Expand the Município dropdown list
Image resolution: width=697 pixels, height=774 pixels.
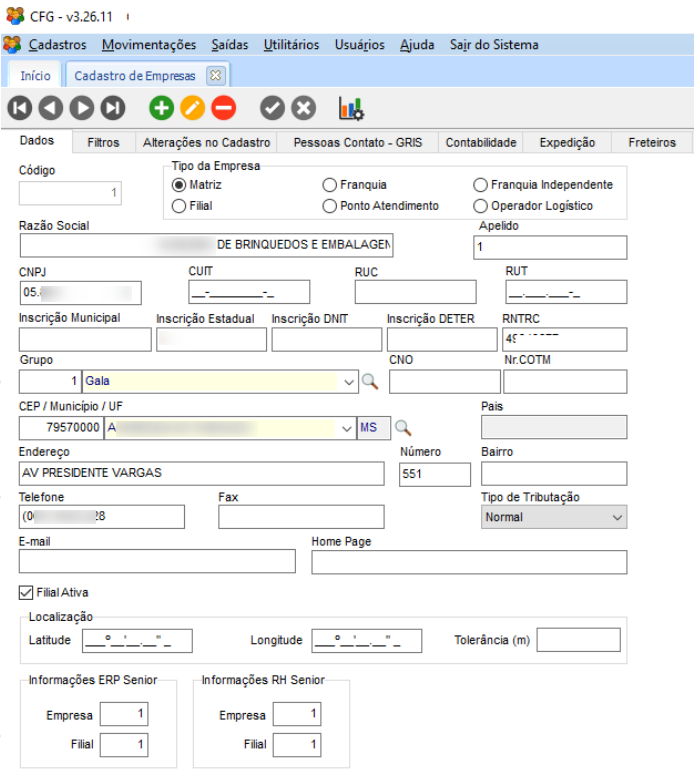click(x=347, y=427)
